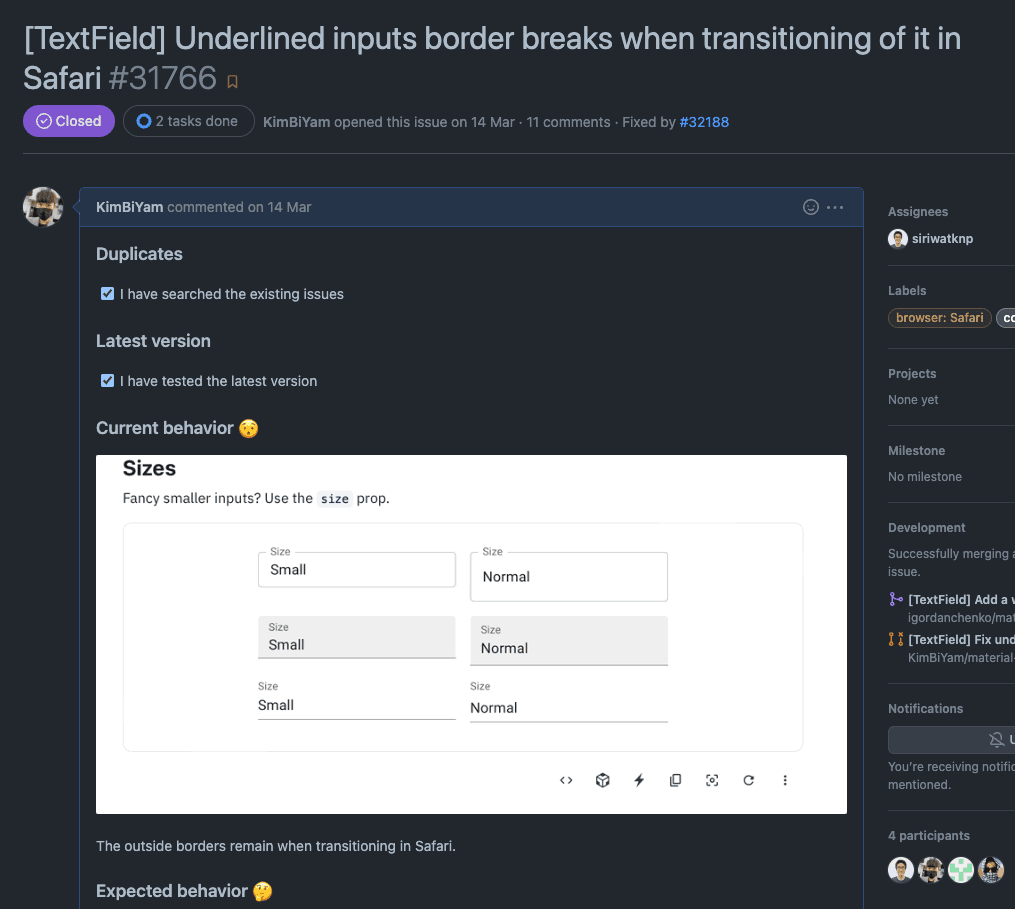
Task: Open linked pull request #32188
Action: click(x=704, y=122)
